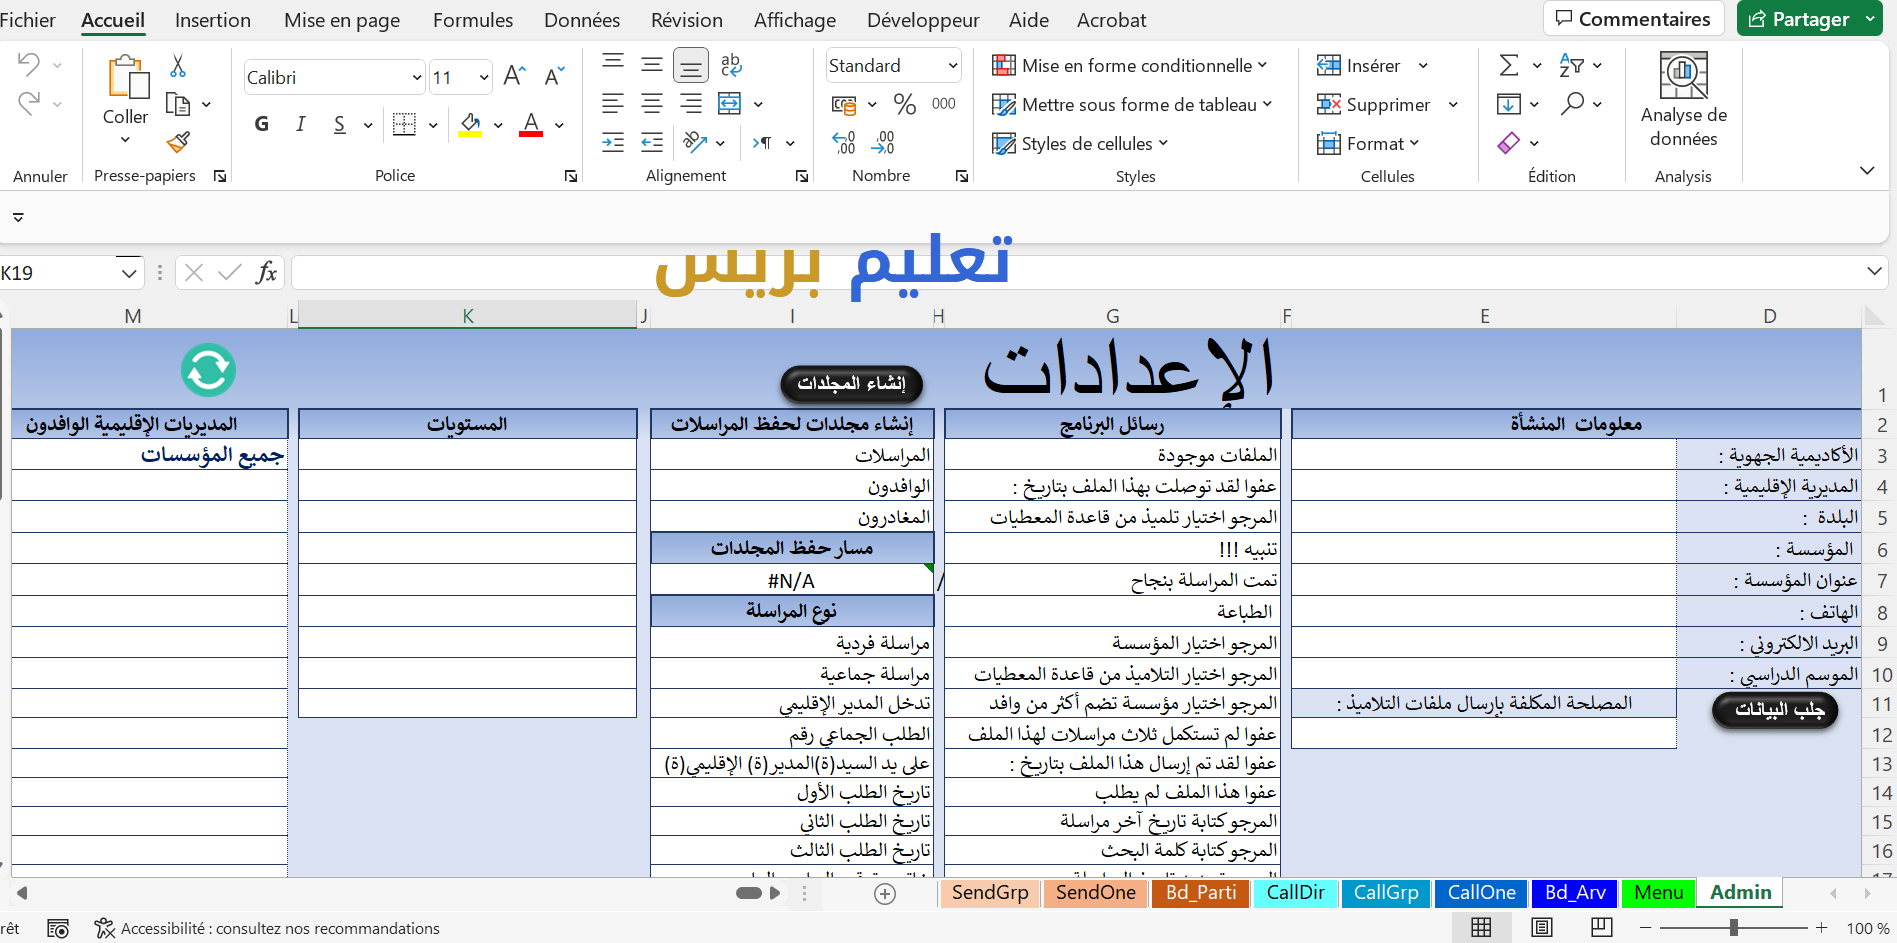The width and height of the screenshot is (1897, 943).
Task: Click the green refresh circle icon in the sheet
Action: [208, 370]
